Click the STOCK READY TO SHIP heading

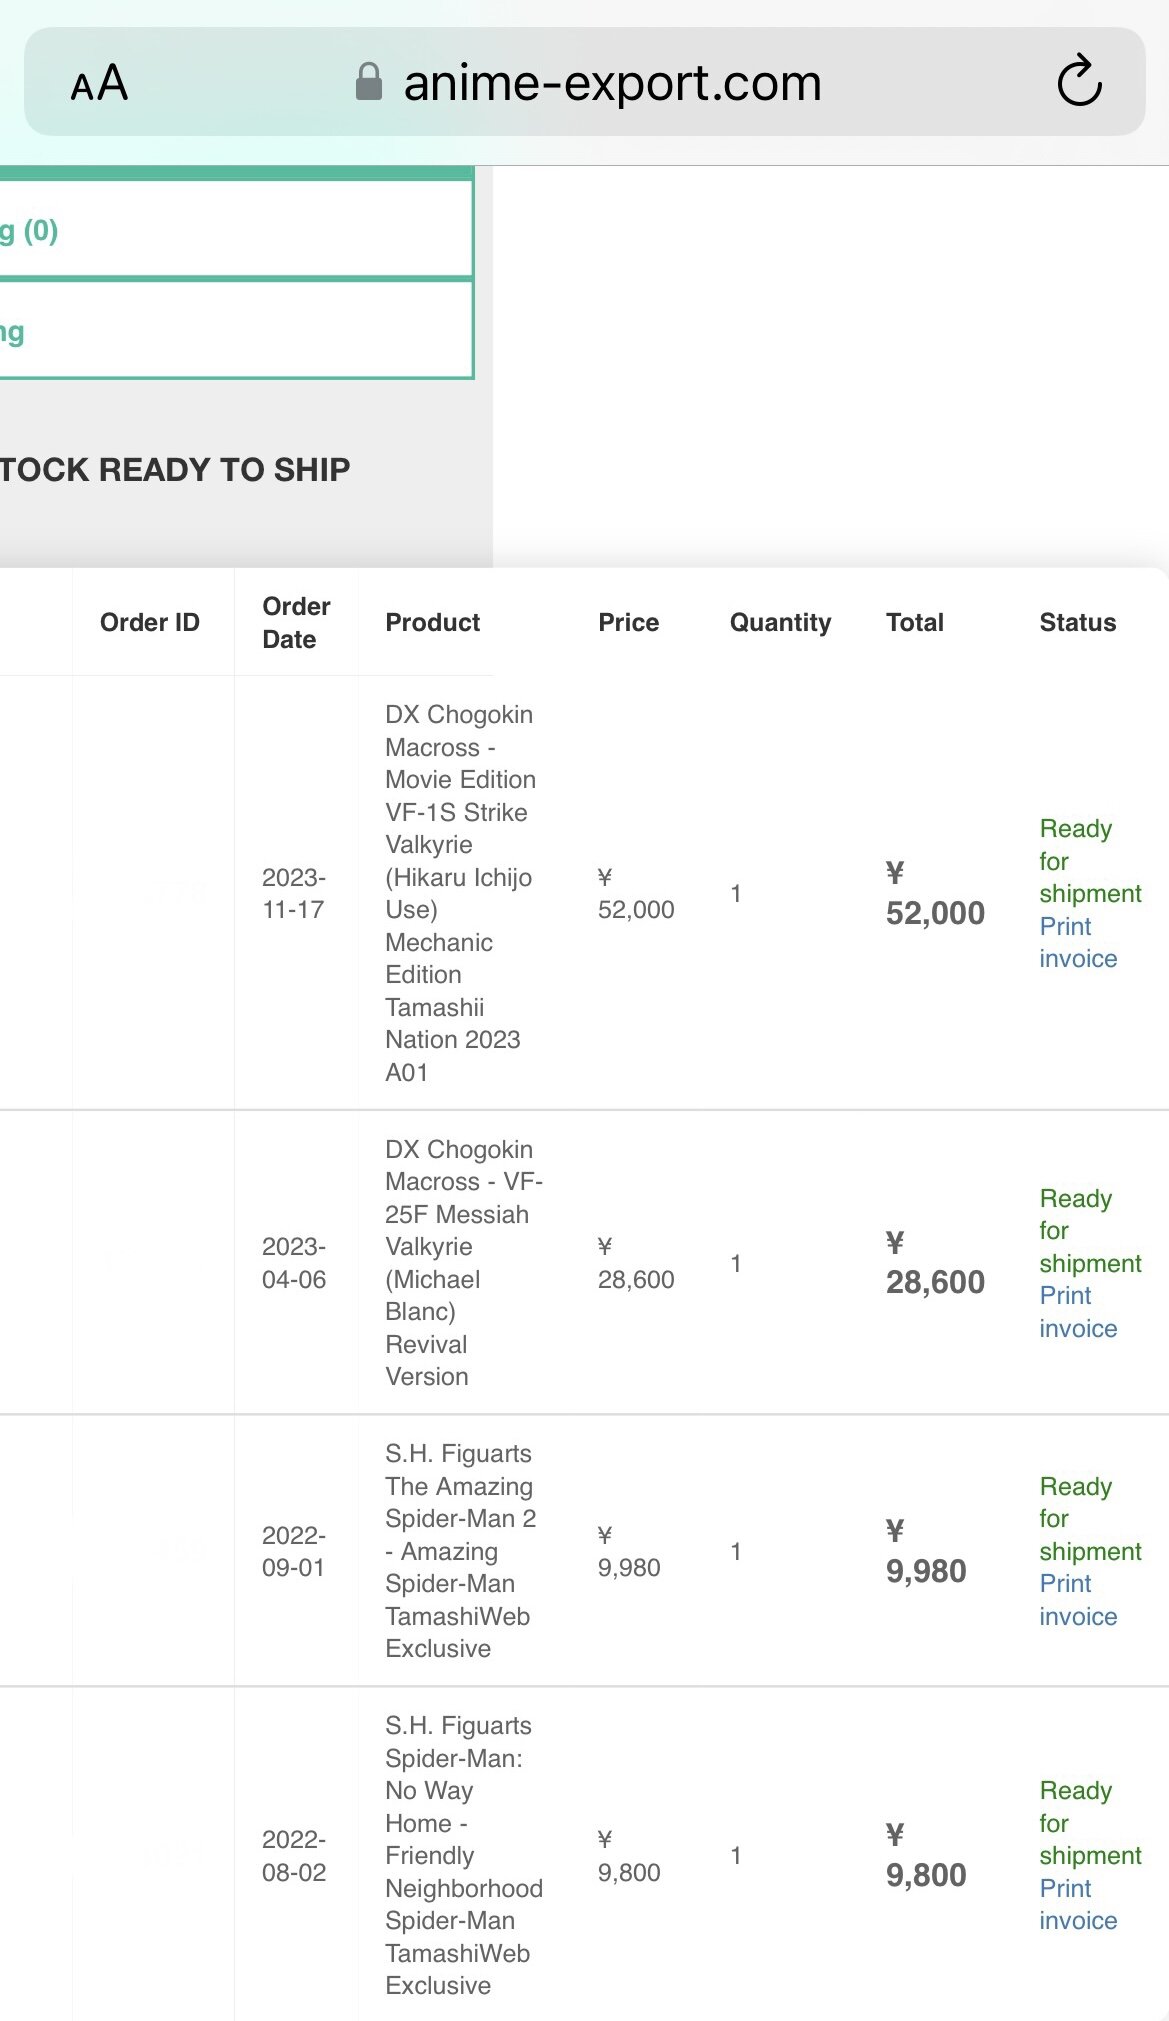[x=175, y=469]
